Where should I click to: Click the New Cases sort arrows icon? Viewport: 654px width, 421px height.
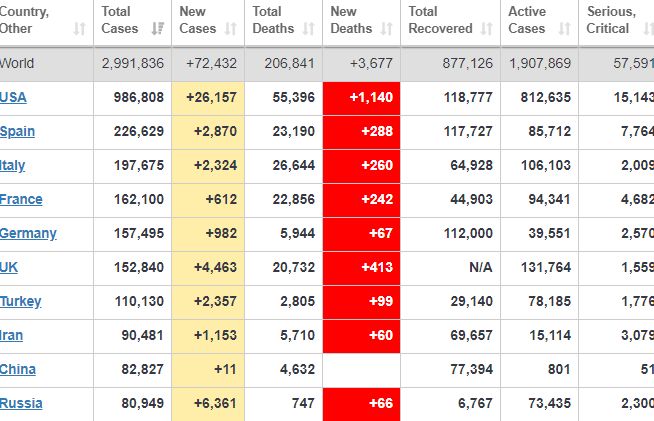231,29
